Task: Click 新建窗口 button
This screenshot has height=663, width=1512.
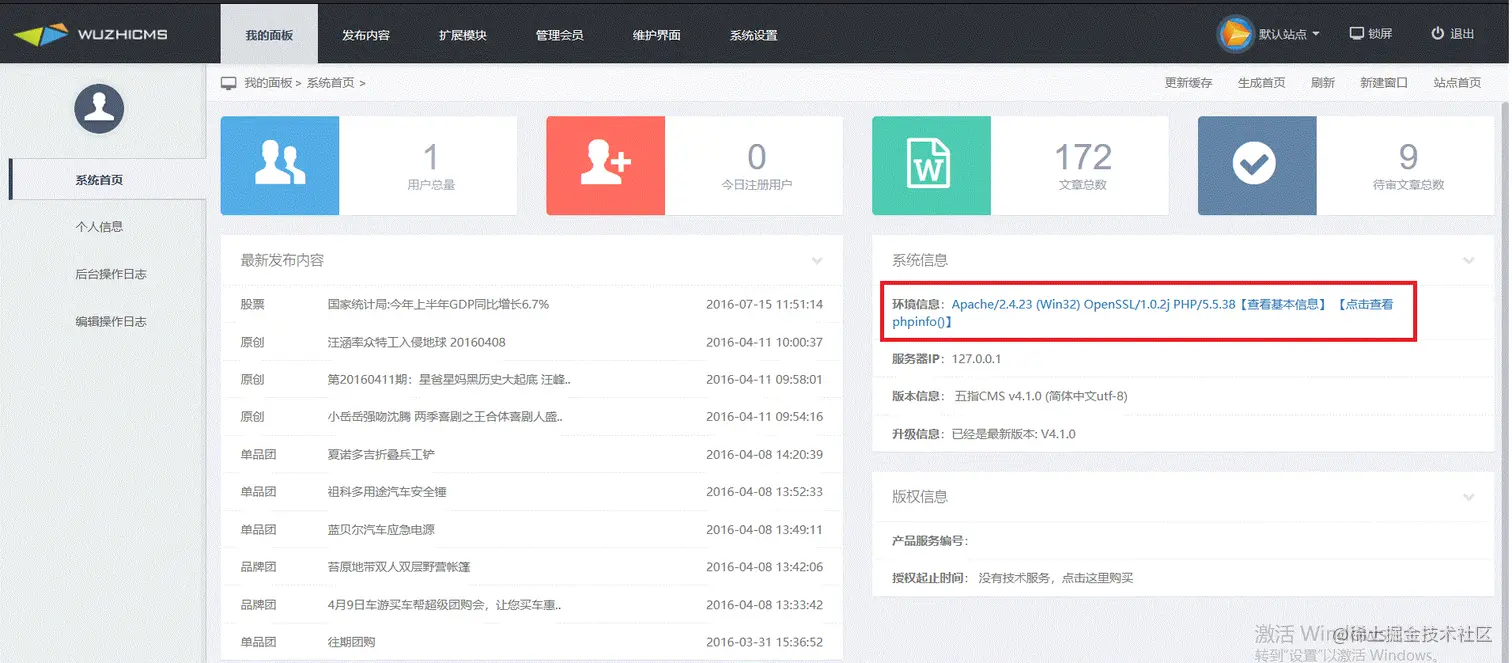Action: (1384, 83)
